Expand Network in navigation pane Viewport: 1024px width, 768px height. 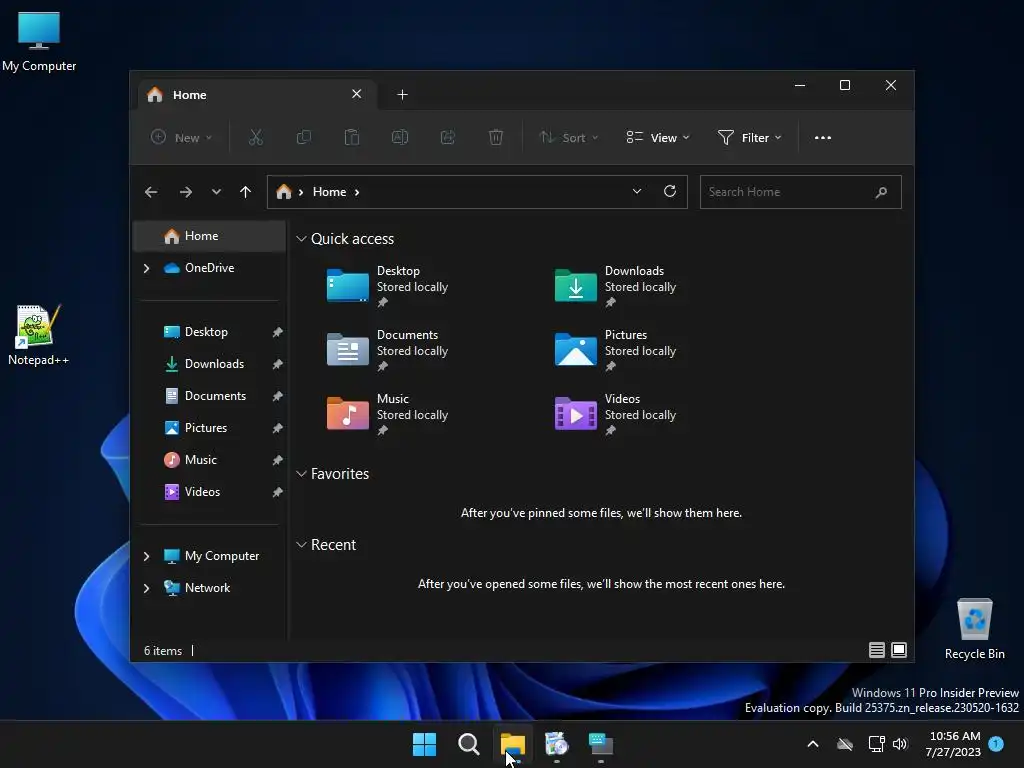[146, 588]
